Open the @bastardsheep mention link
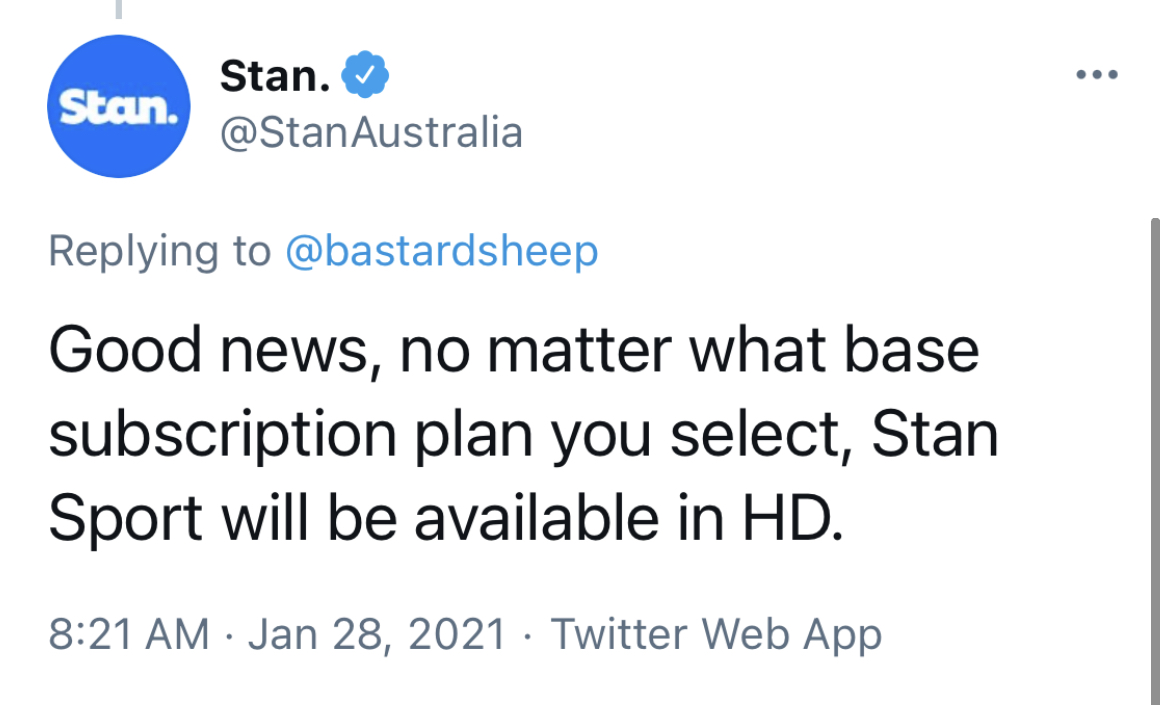Screen dimensions: 1170x705 tap(442, 251)
